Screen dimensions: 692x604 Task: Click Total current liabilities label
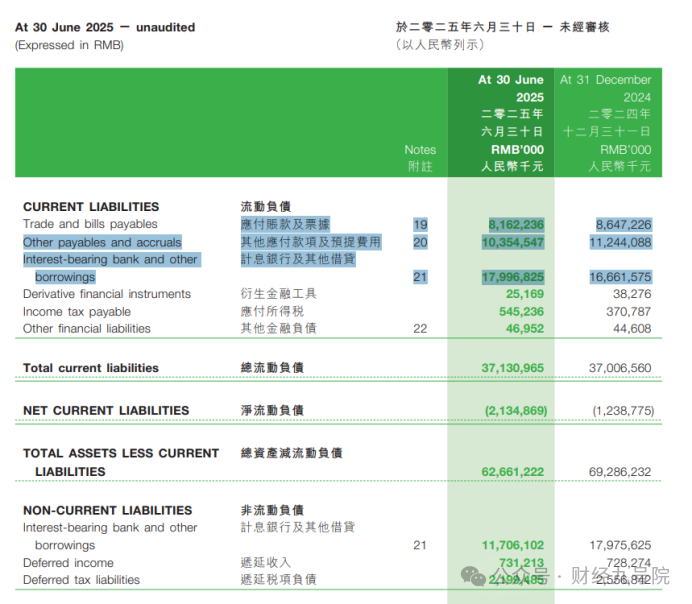tap(90, 368)
